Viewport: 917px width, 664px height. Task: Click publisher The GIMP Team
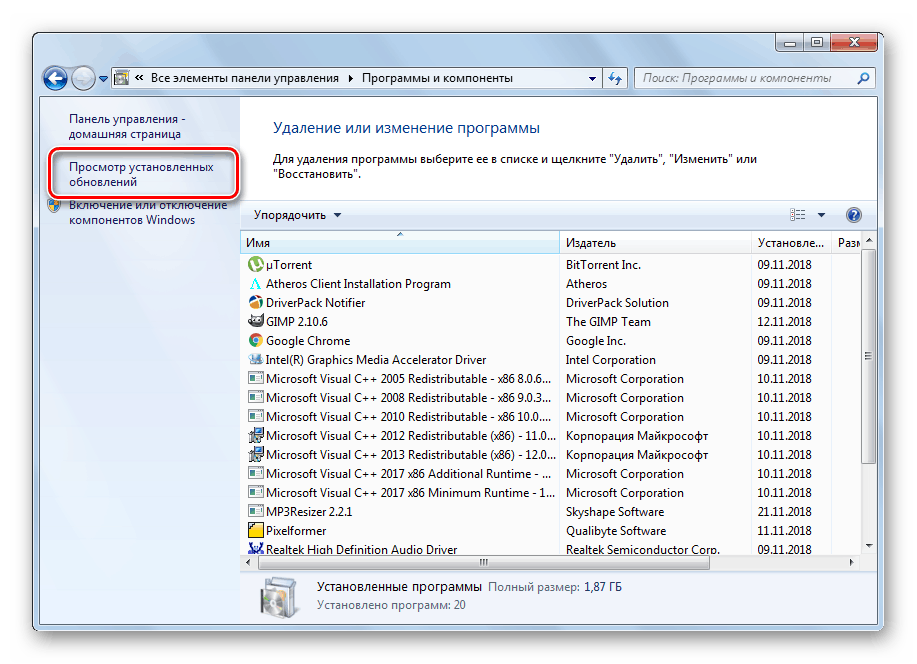tap(608, 322)
